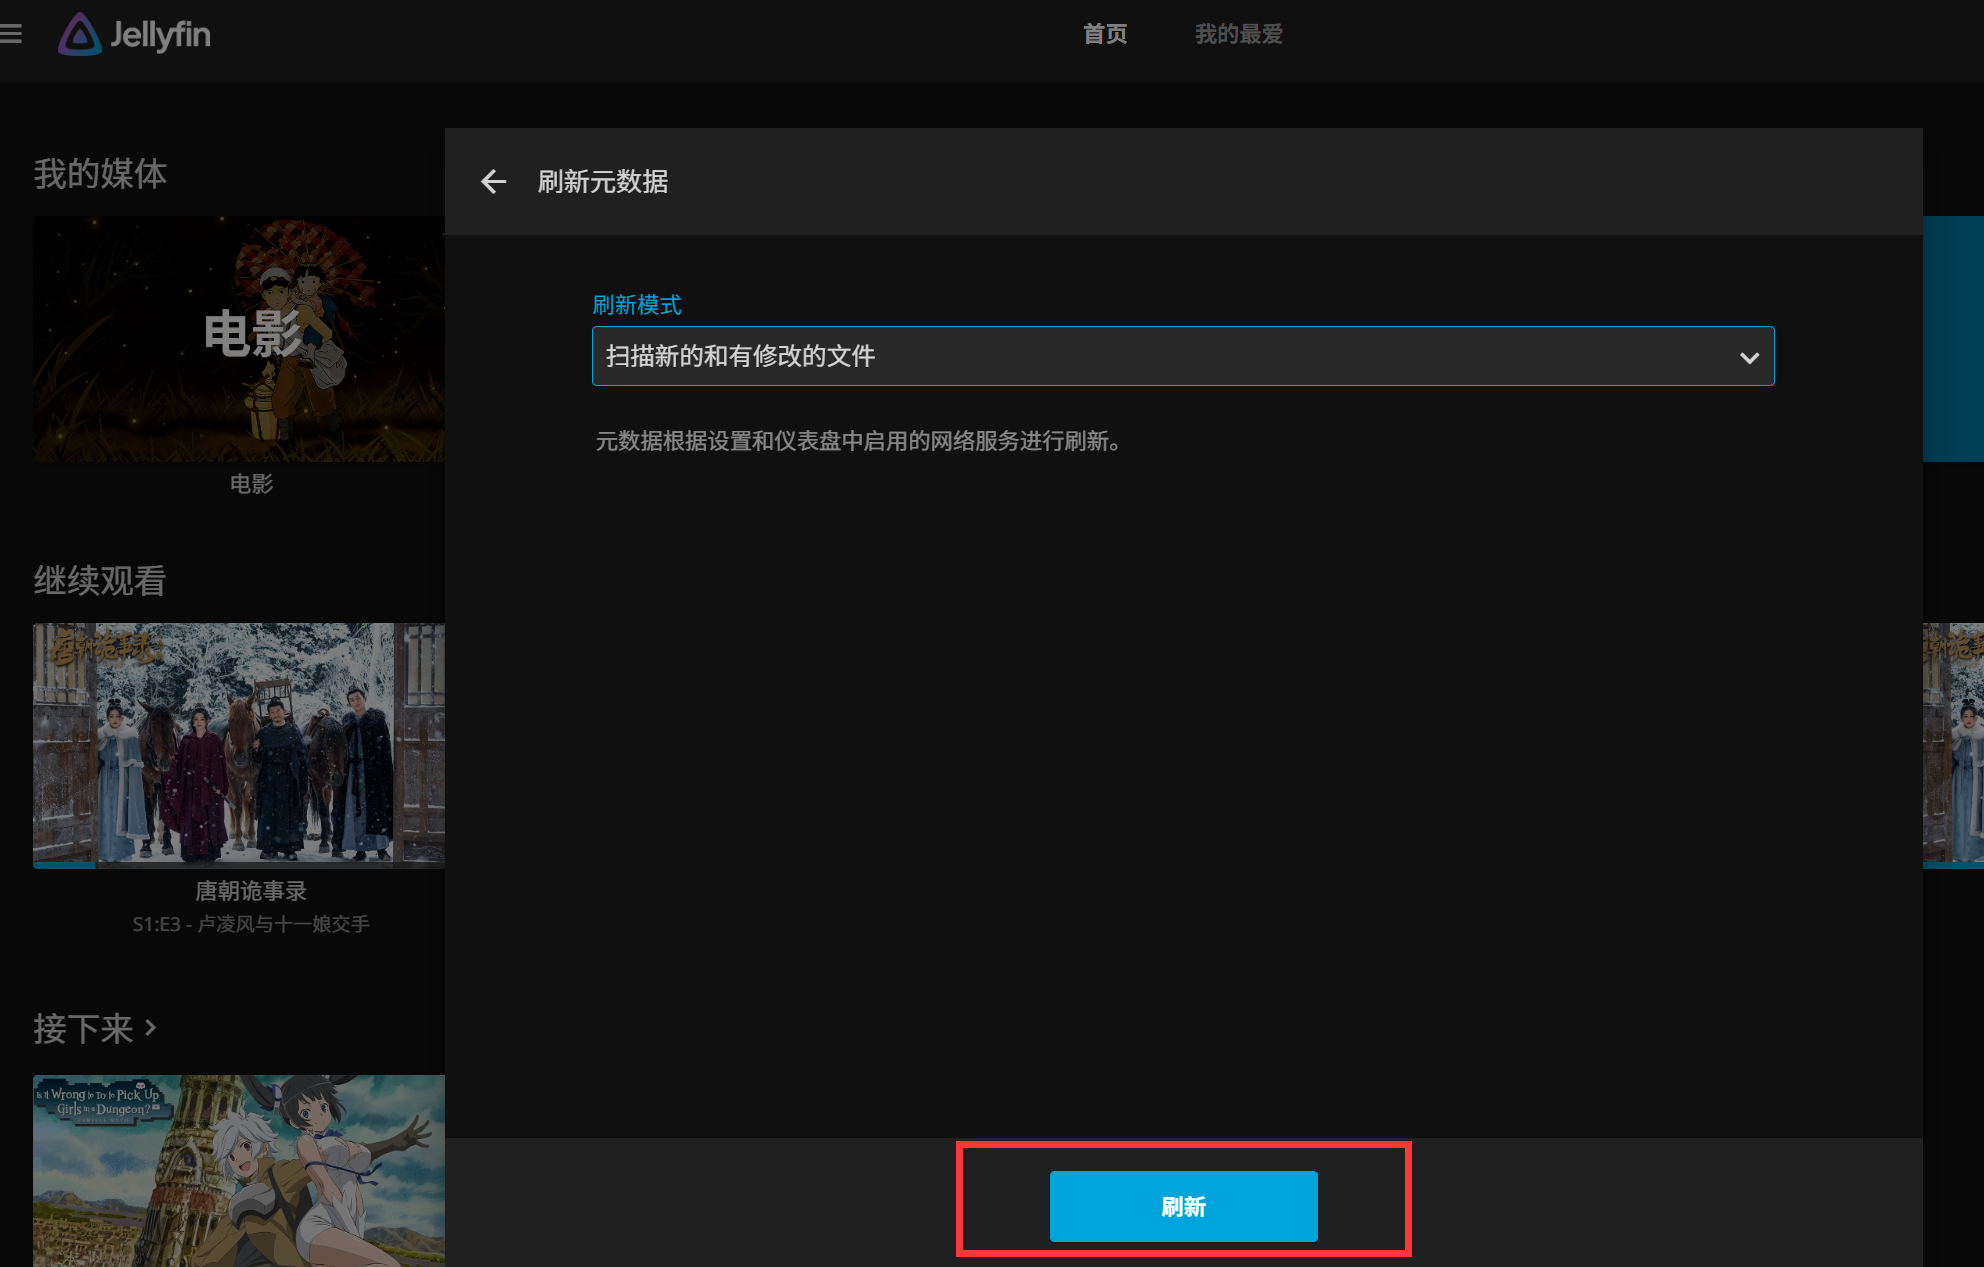Click the partially visible blue card at right edge
Viewport: 1984px width, 1267px height.
tap(1952, 338)
